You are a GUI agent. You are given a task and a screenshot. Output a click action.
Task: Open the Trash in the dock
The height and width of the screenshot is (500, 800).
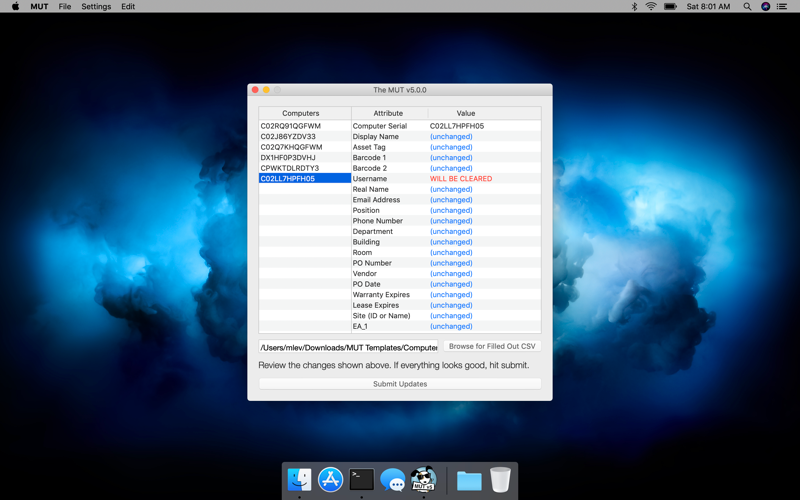click(x=500, y=480)
